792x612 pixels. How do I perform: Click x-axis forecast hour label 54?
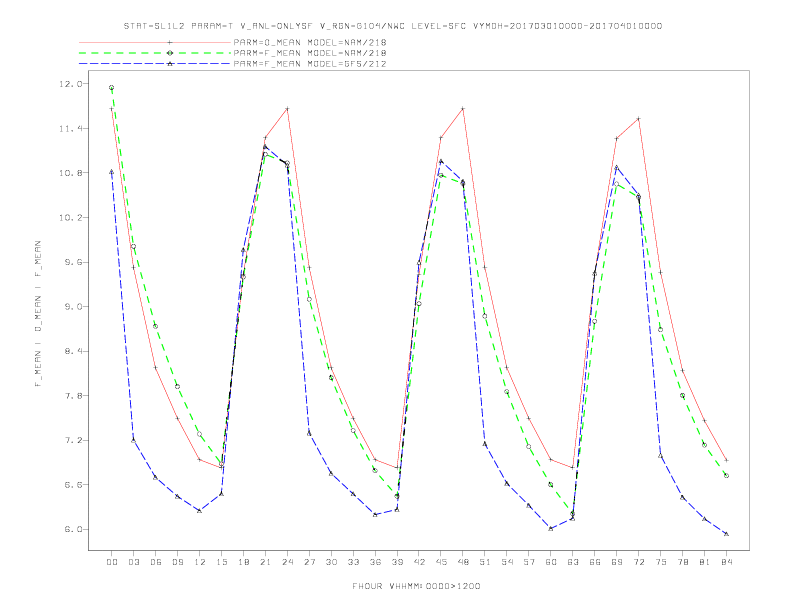pos(507,562)
